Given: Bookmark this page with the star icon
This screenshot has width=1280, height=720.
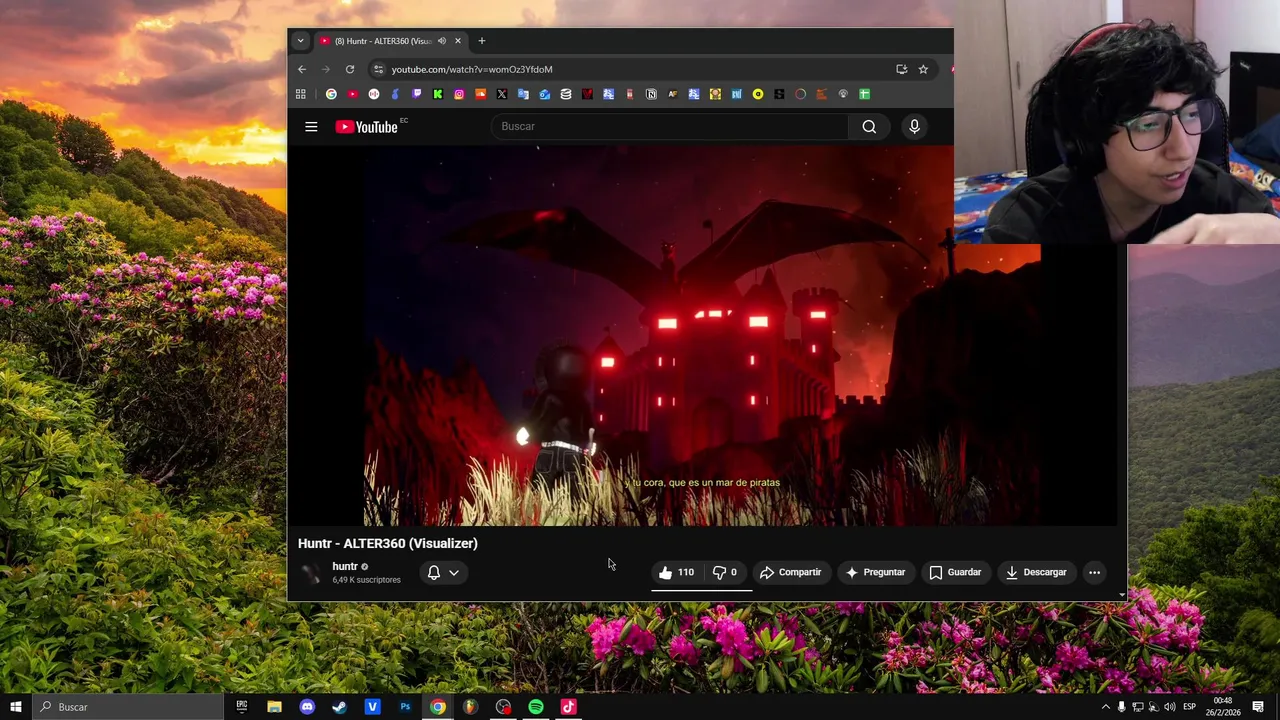Looking at the screenshot, I should coord(923,69).
